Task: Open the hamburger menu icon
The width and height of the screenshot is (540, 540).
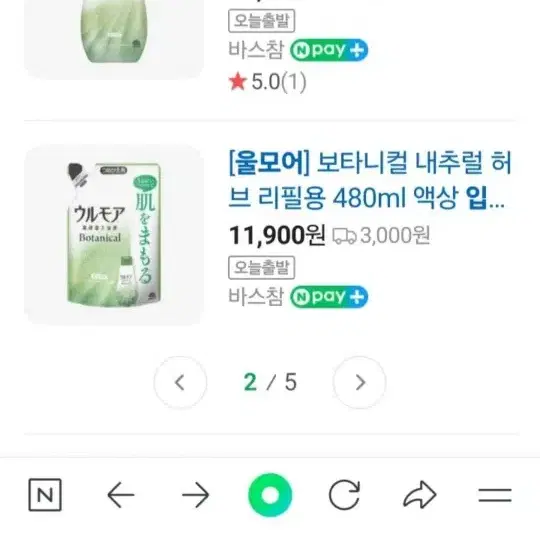Action: click(495, 495)
